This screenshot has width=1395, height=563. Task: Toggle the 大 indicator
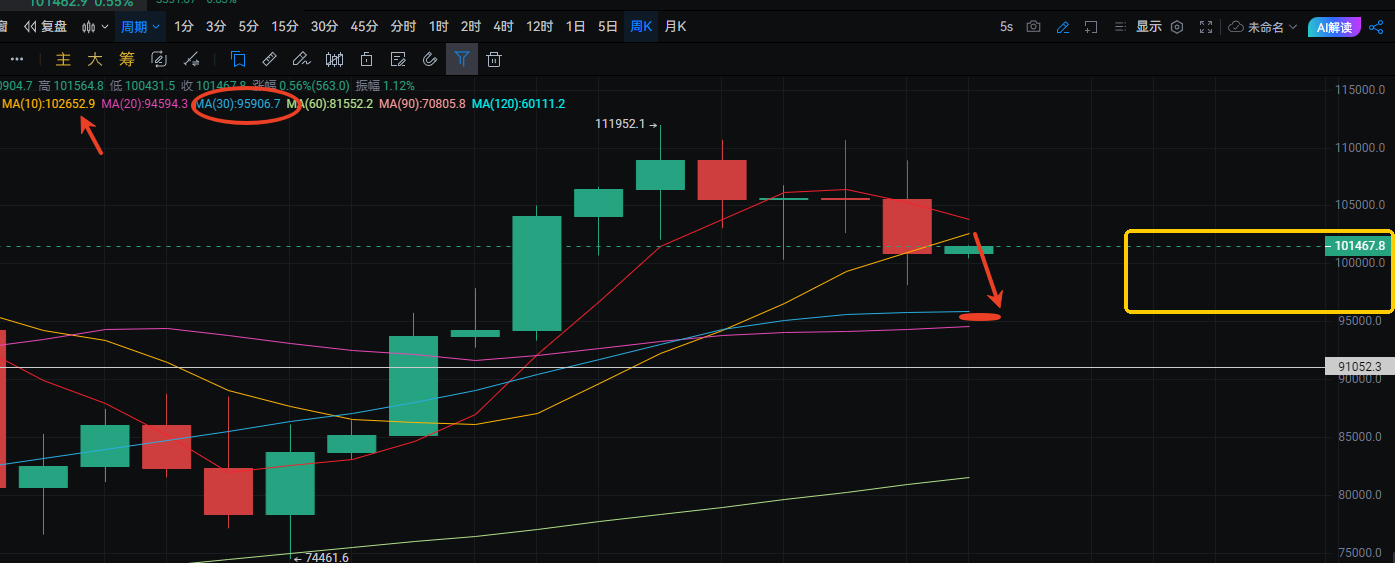[95, 59]
